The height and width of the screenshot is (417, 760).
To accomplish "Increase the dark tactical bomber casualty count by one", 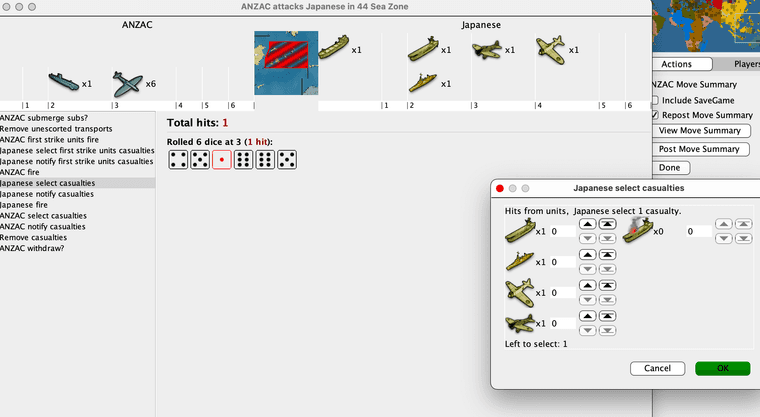I will click(587, 317).
